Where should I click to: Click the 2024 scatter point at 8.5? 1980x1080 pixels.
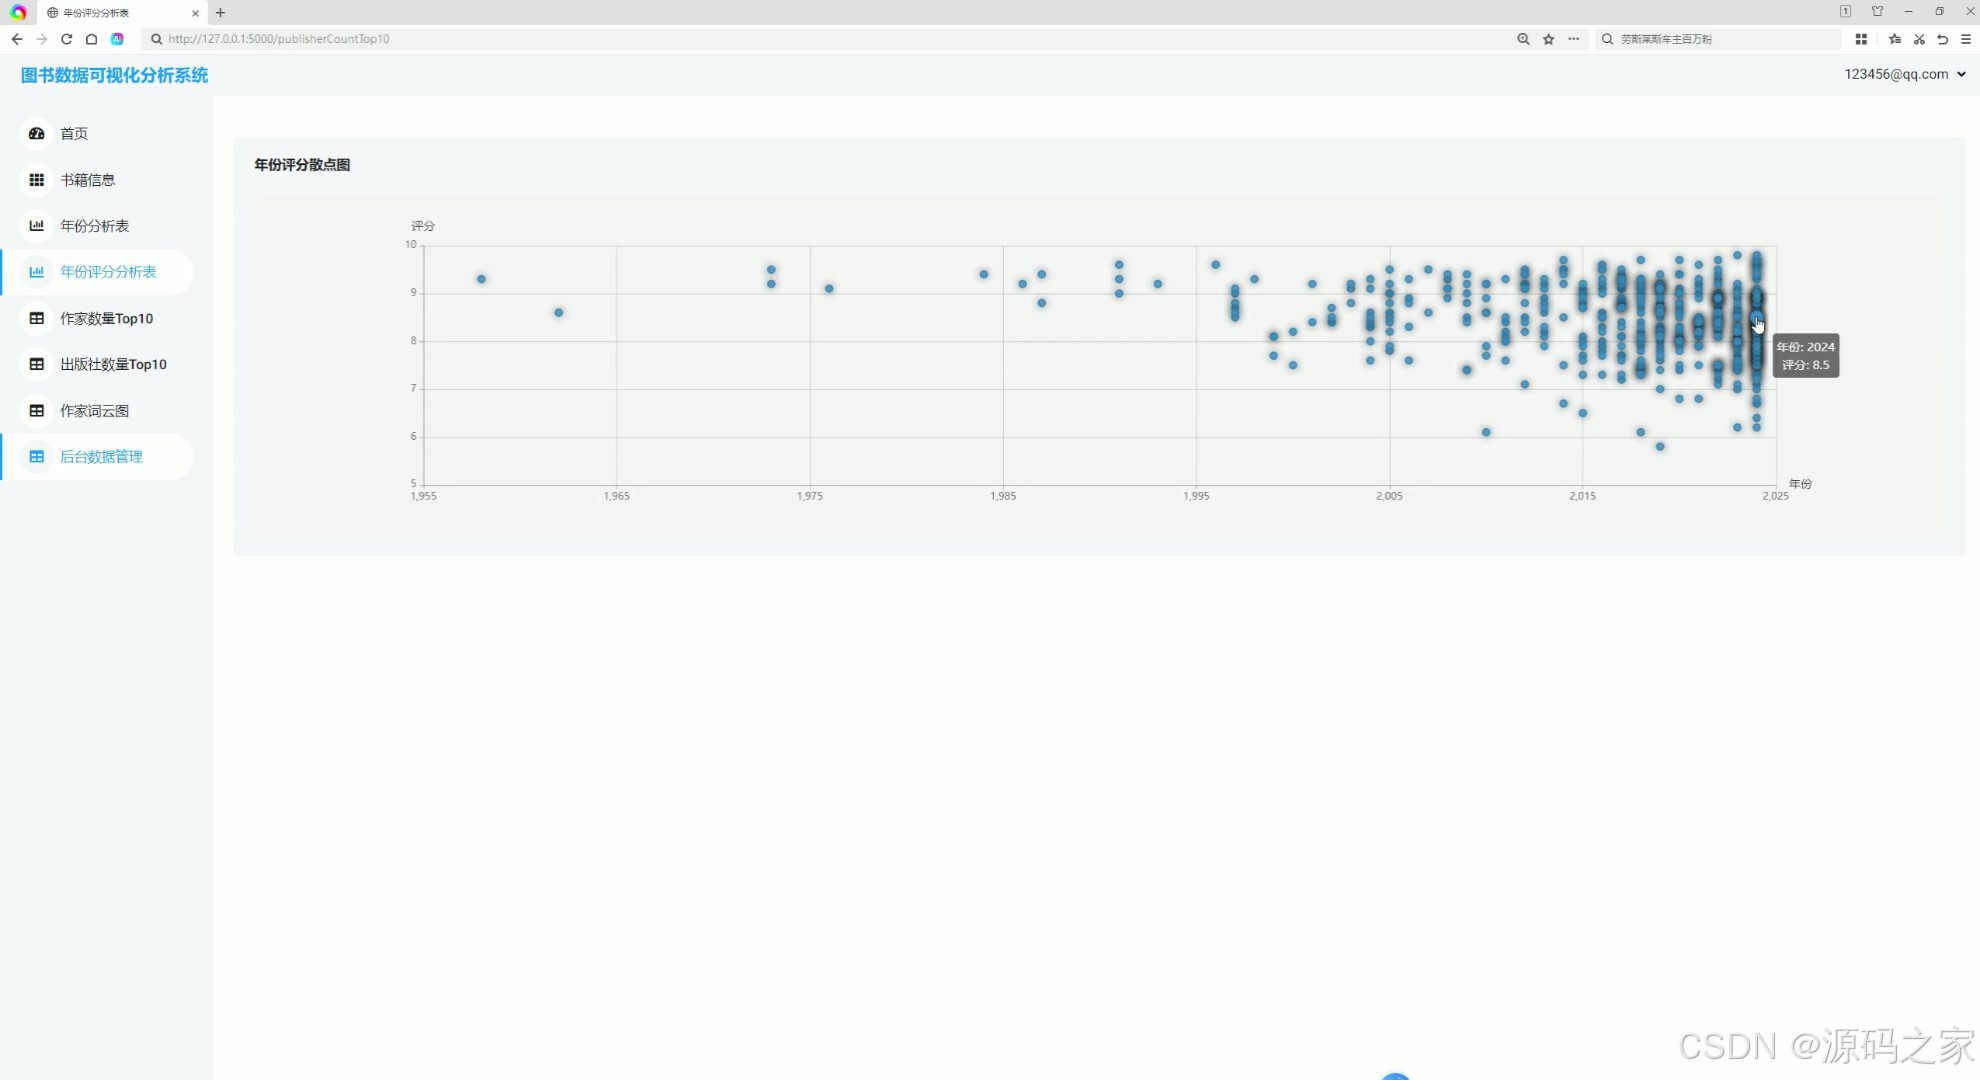(x=1756, y=318)
